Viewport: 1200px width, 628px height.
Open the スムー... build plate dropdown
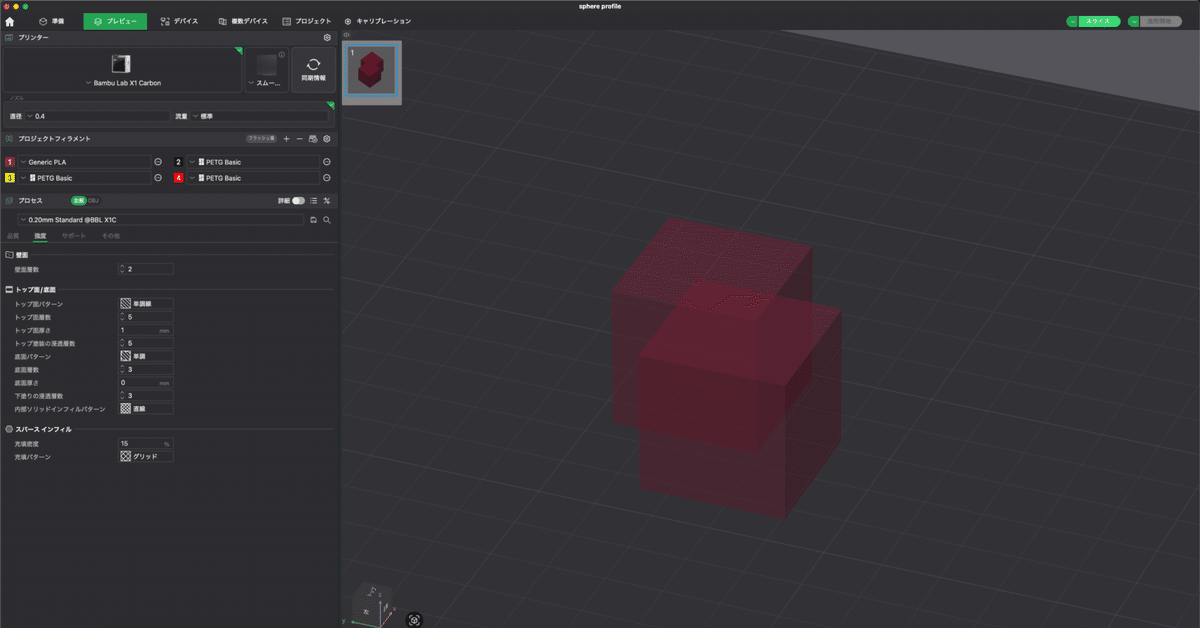coord(266,83)
